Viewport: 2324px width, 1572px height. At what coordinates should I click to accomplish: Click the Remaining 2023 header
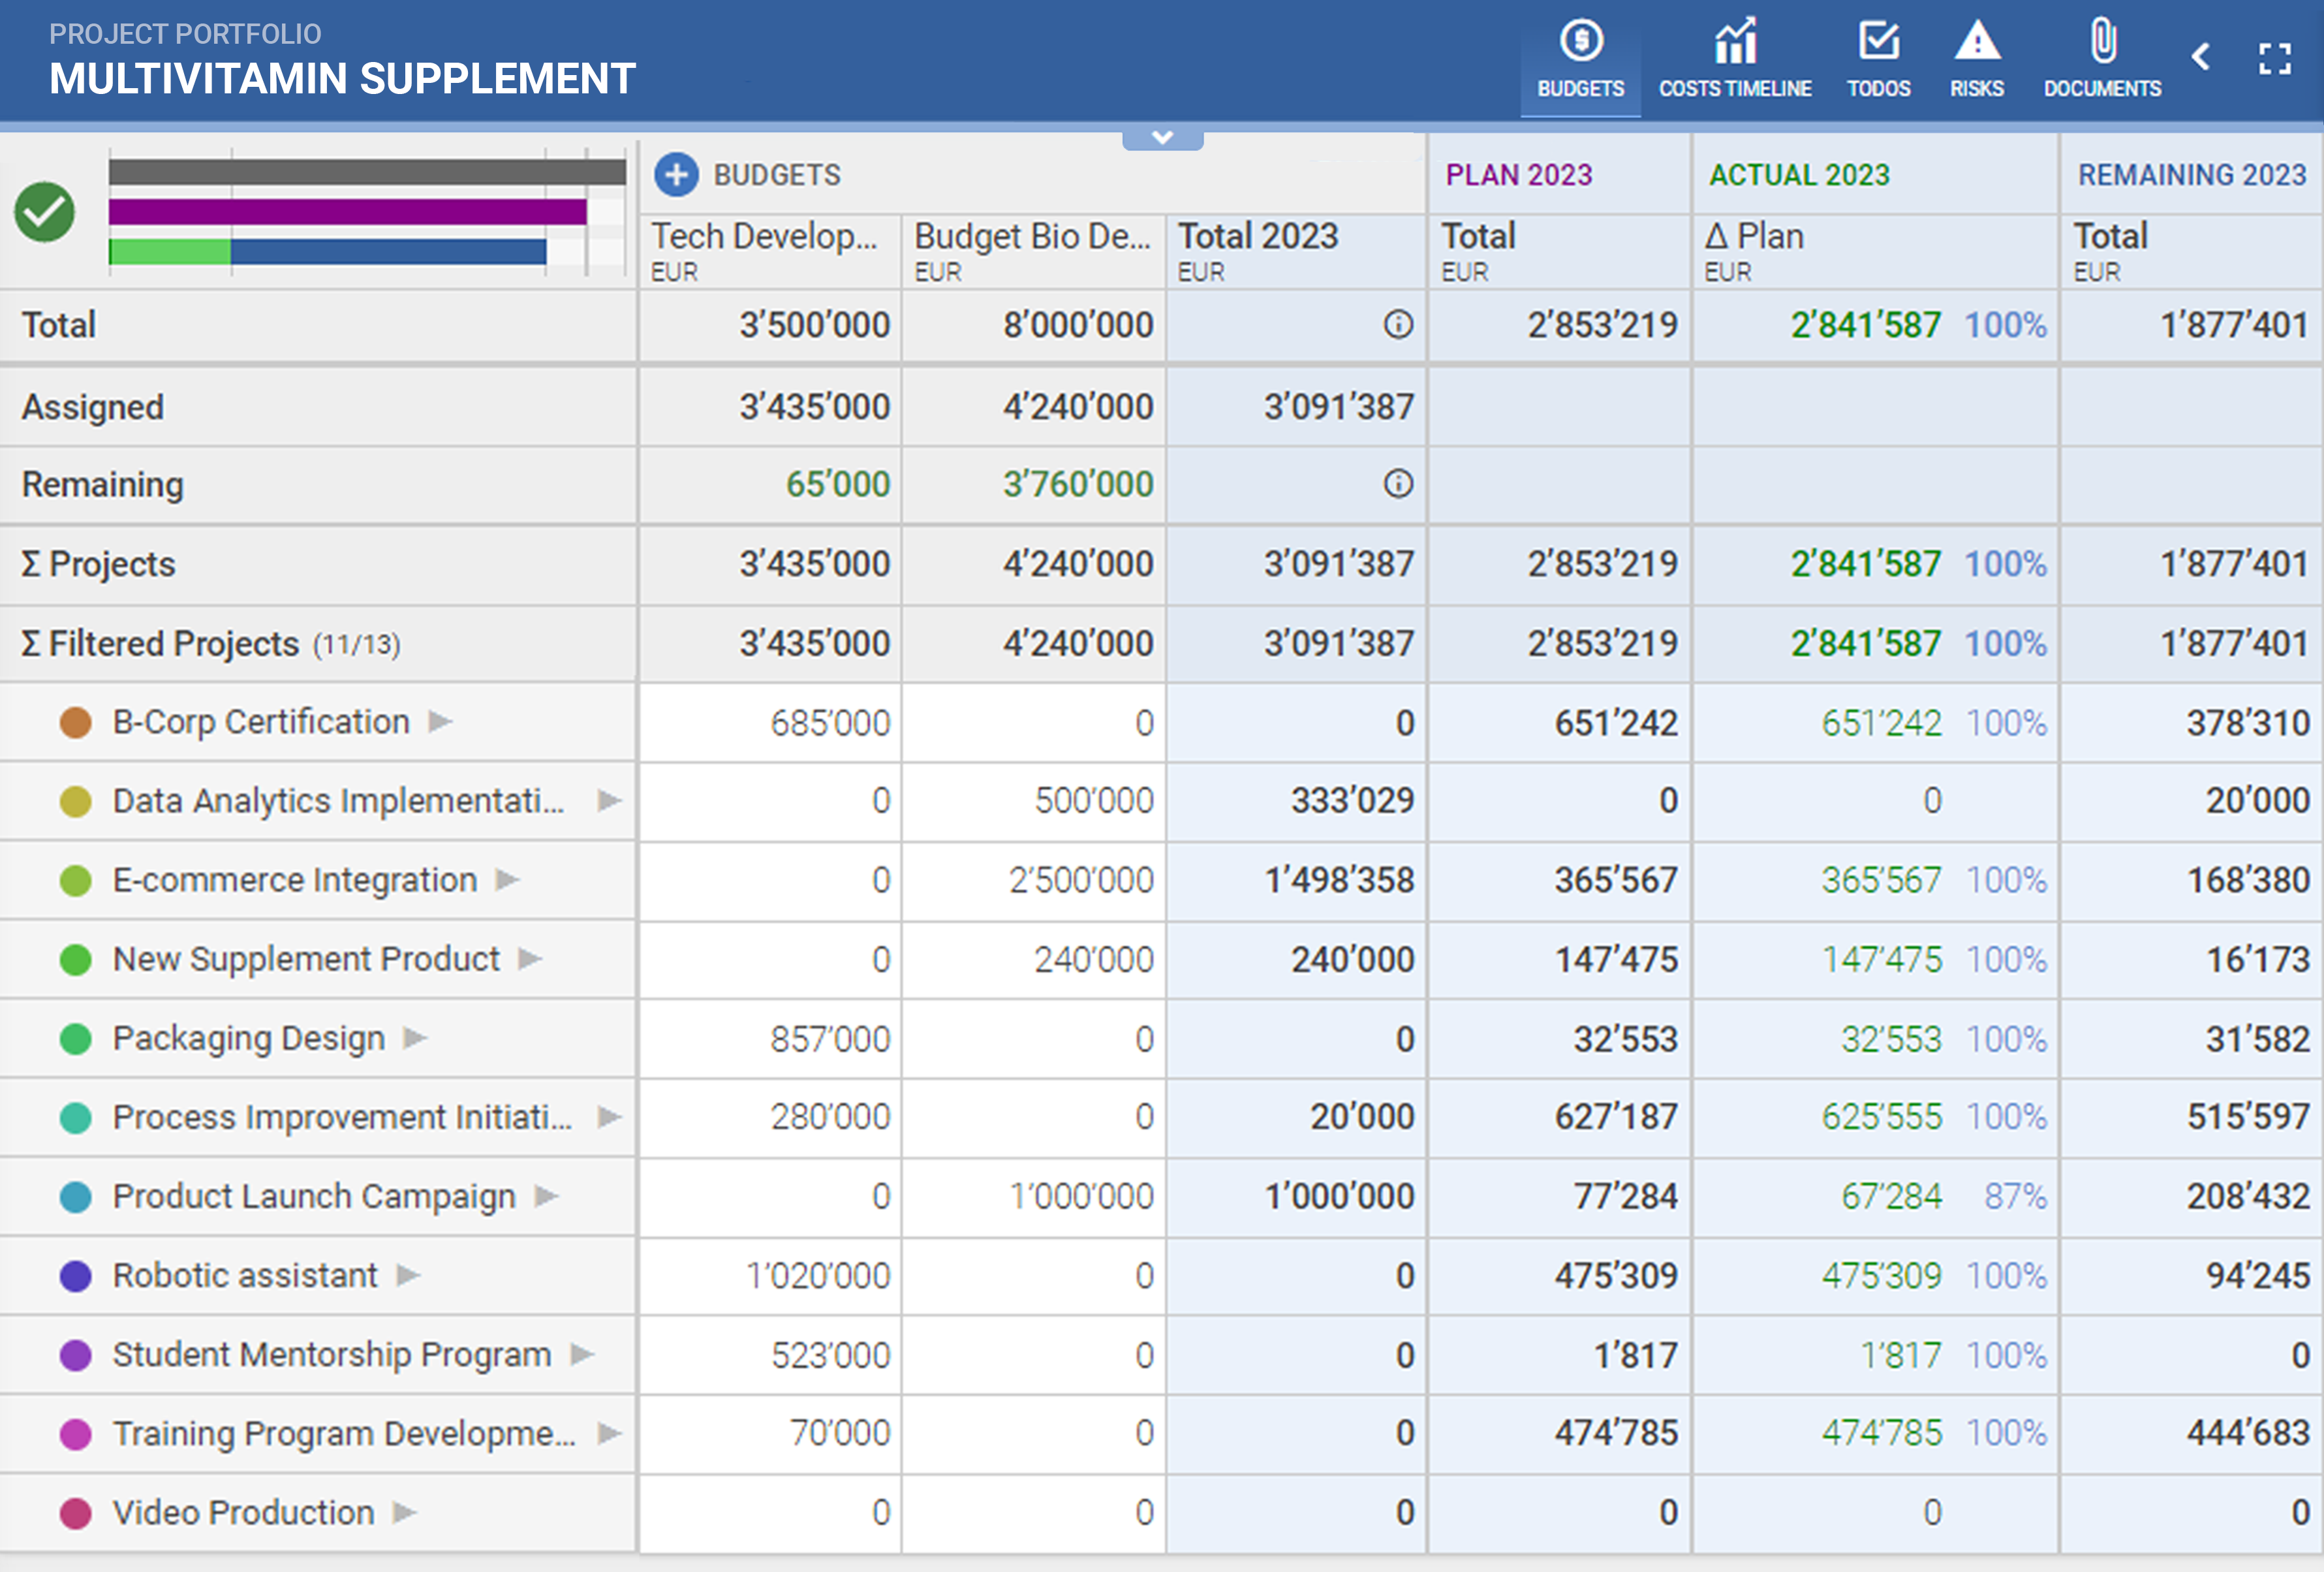2192,175
